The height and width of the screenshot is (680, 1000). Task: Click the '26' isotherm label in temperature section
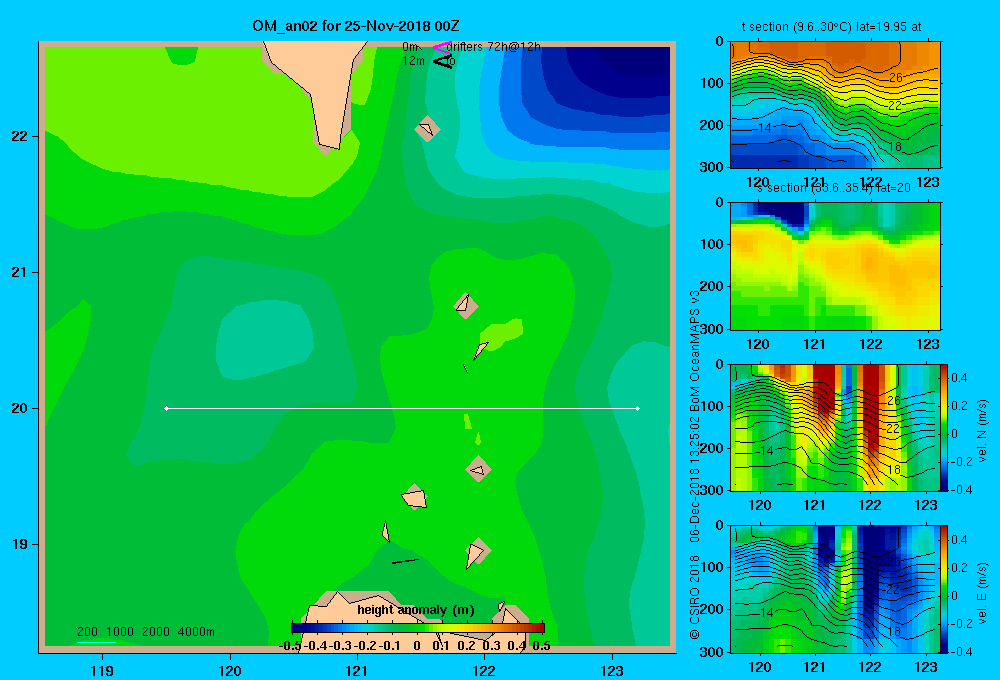tap(895, 77)
